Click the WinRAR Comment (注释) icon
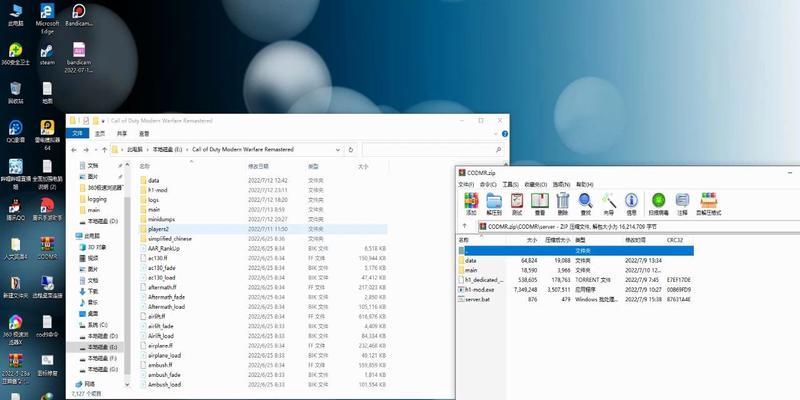 pyautogui.click(x=682, y=201)
